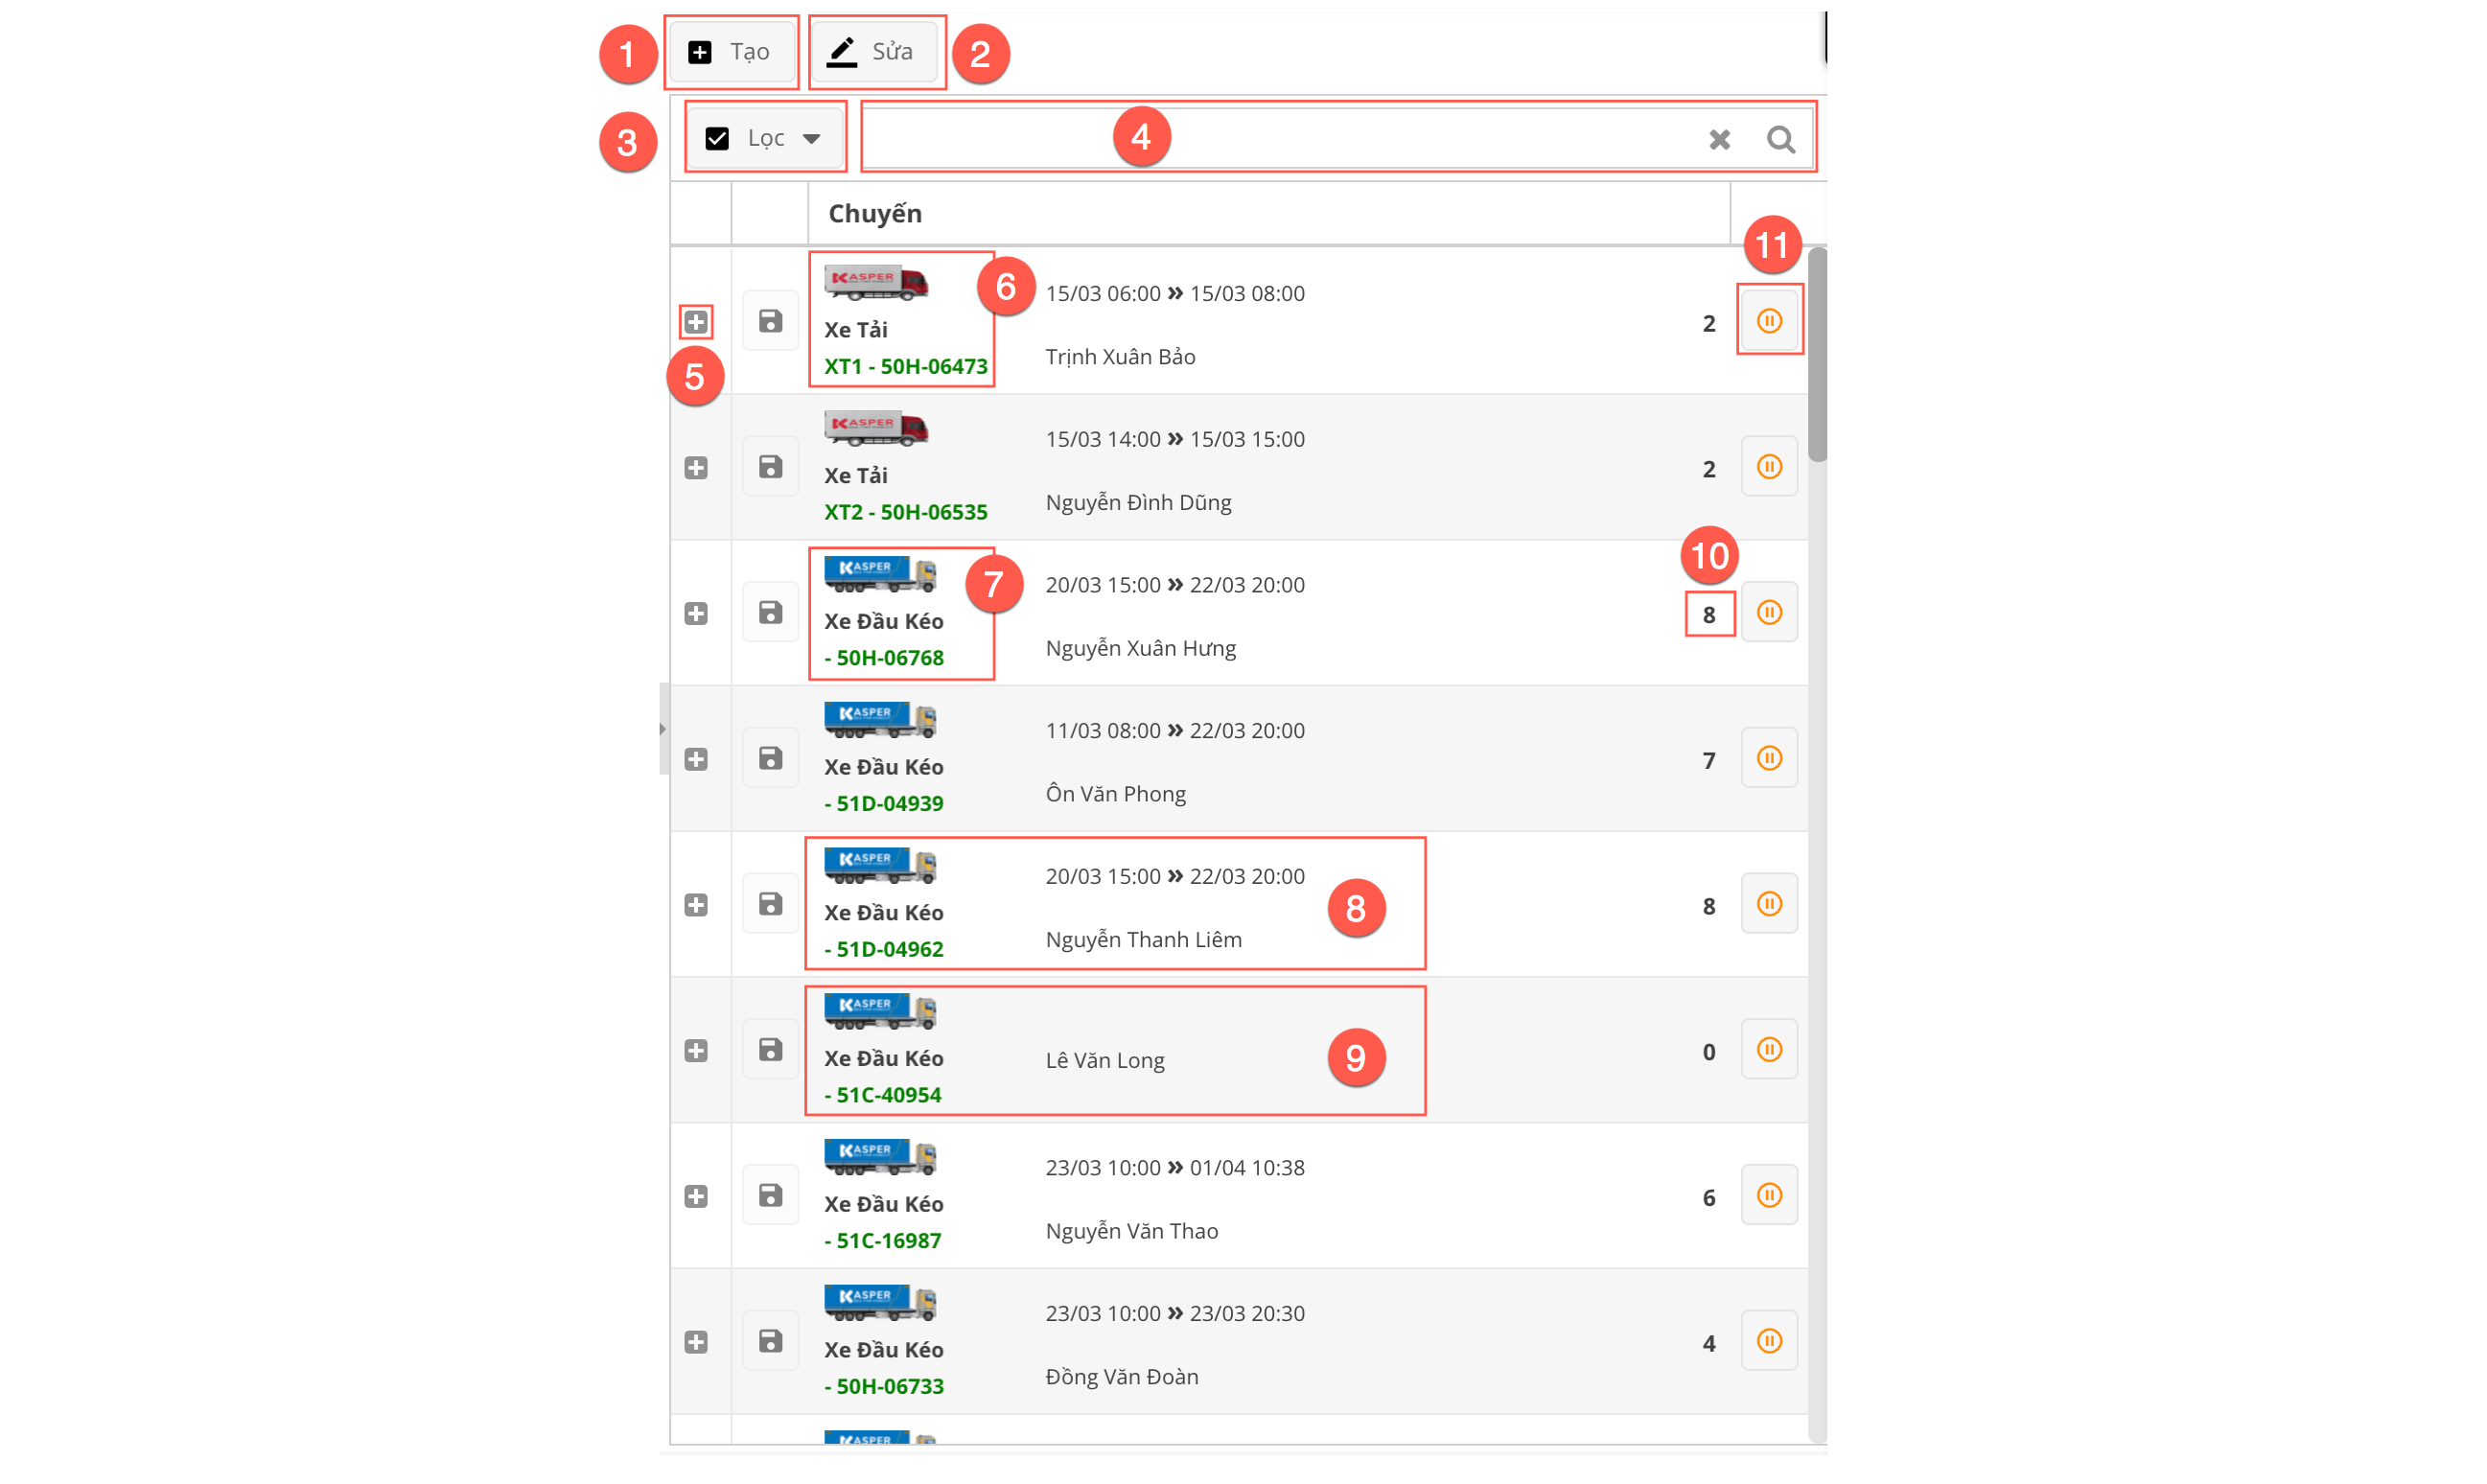Pause the Nguyễn Đình Dũng trip
2487x1484 pixels.
pyautogui.click(x=1769, y=467)
